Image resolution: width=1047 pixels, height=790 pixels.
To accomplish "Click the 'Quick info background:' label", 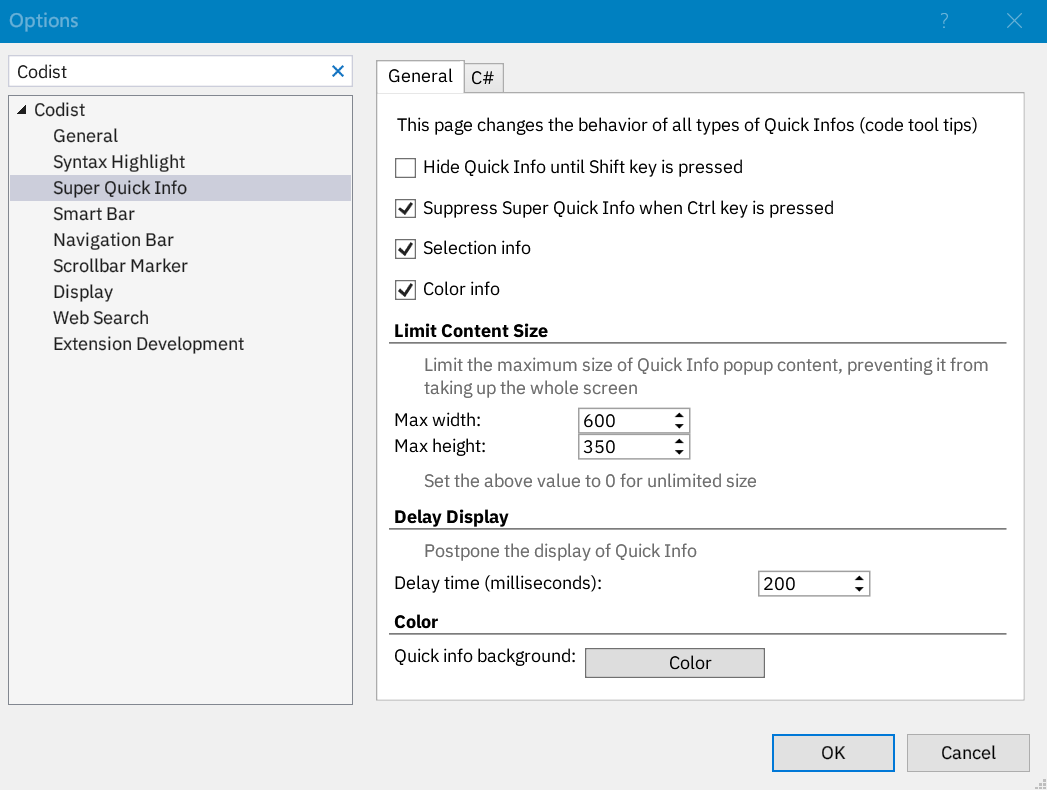I will [x=485, y=656].
